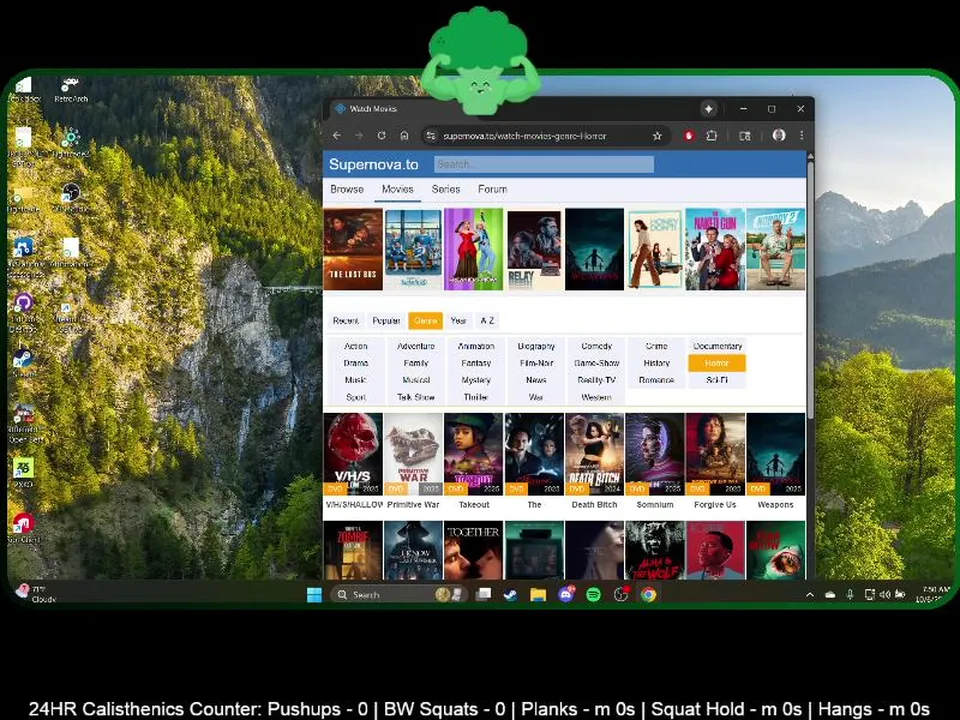Choose the Documentary genre
Image resolution: width=960 pixels, height=720 pixels.
[717, 346]
